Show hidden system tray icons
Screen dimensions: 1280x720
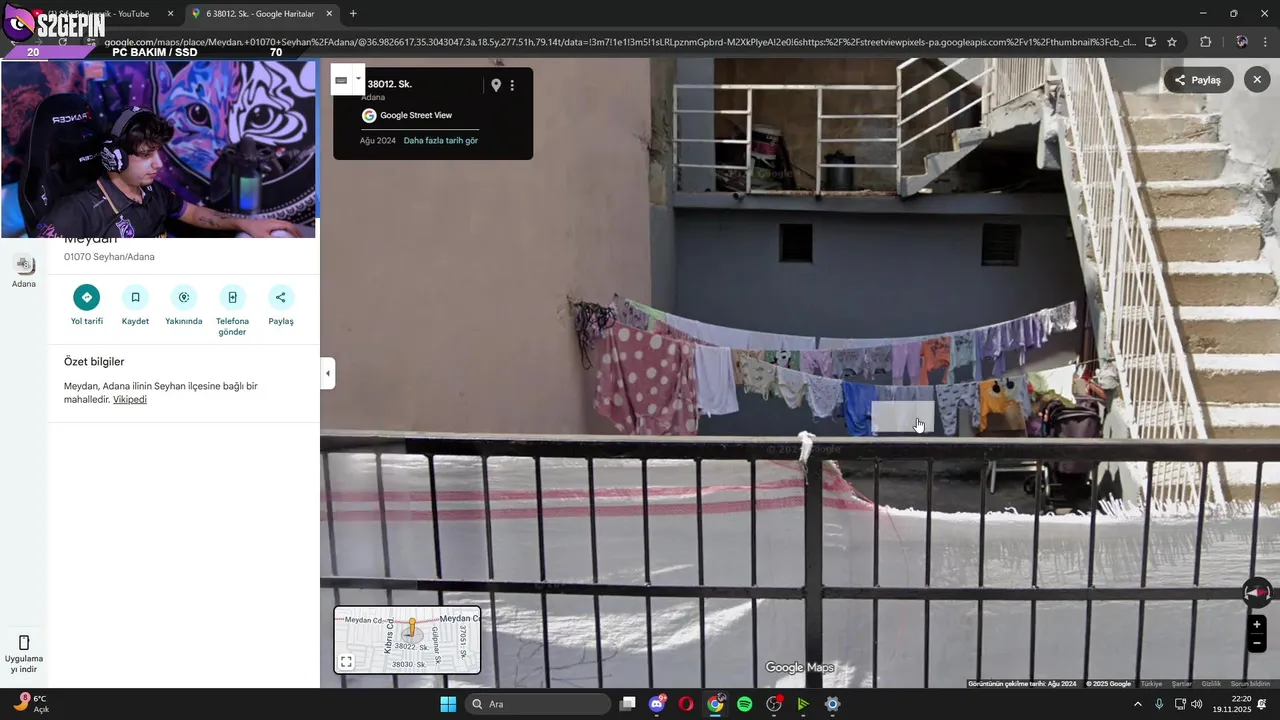point(1137,704)
